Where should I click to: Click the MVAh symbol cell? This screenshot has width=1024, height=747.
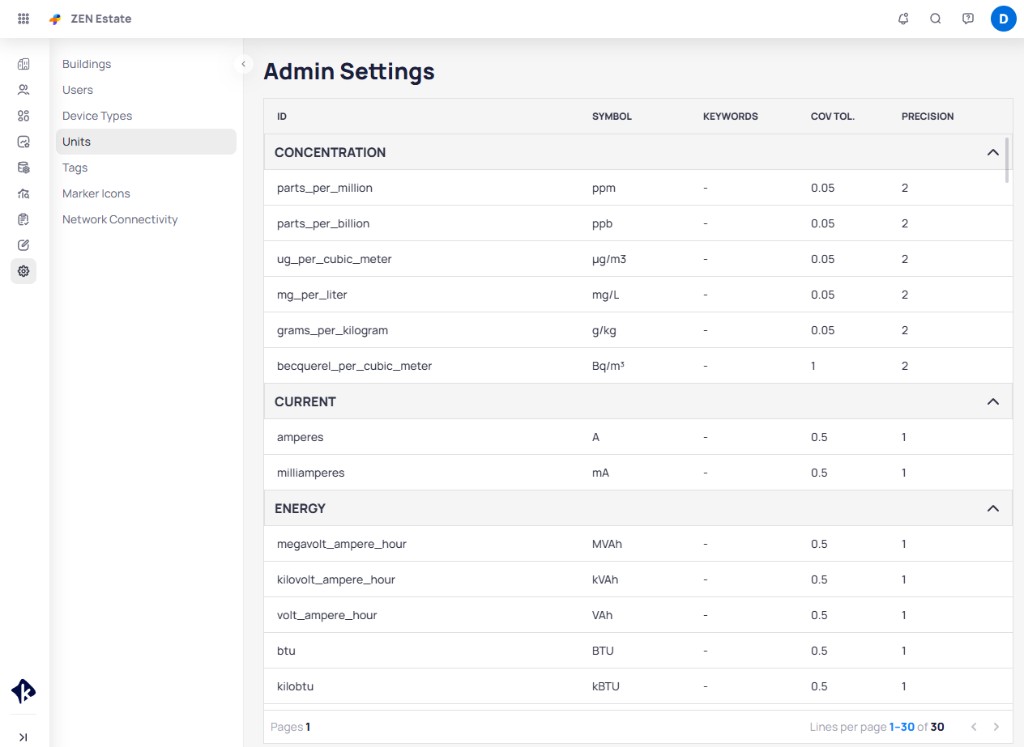607,544
